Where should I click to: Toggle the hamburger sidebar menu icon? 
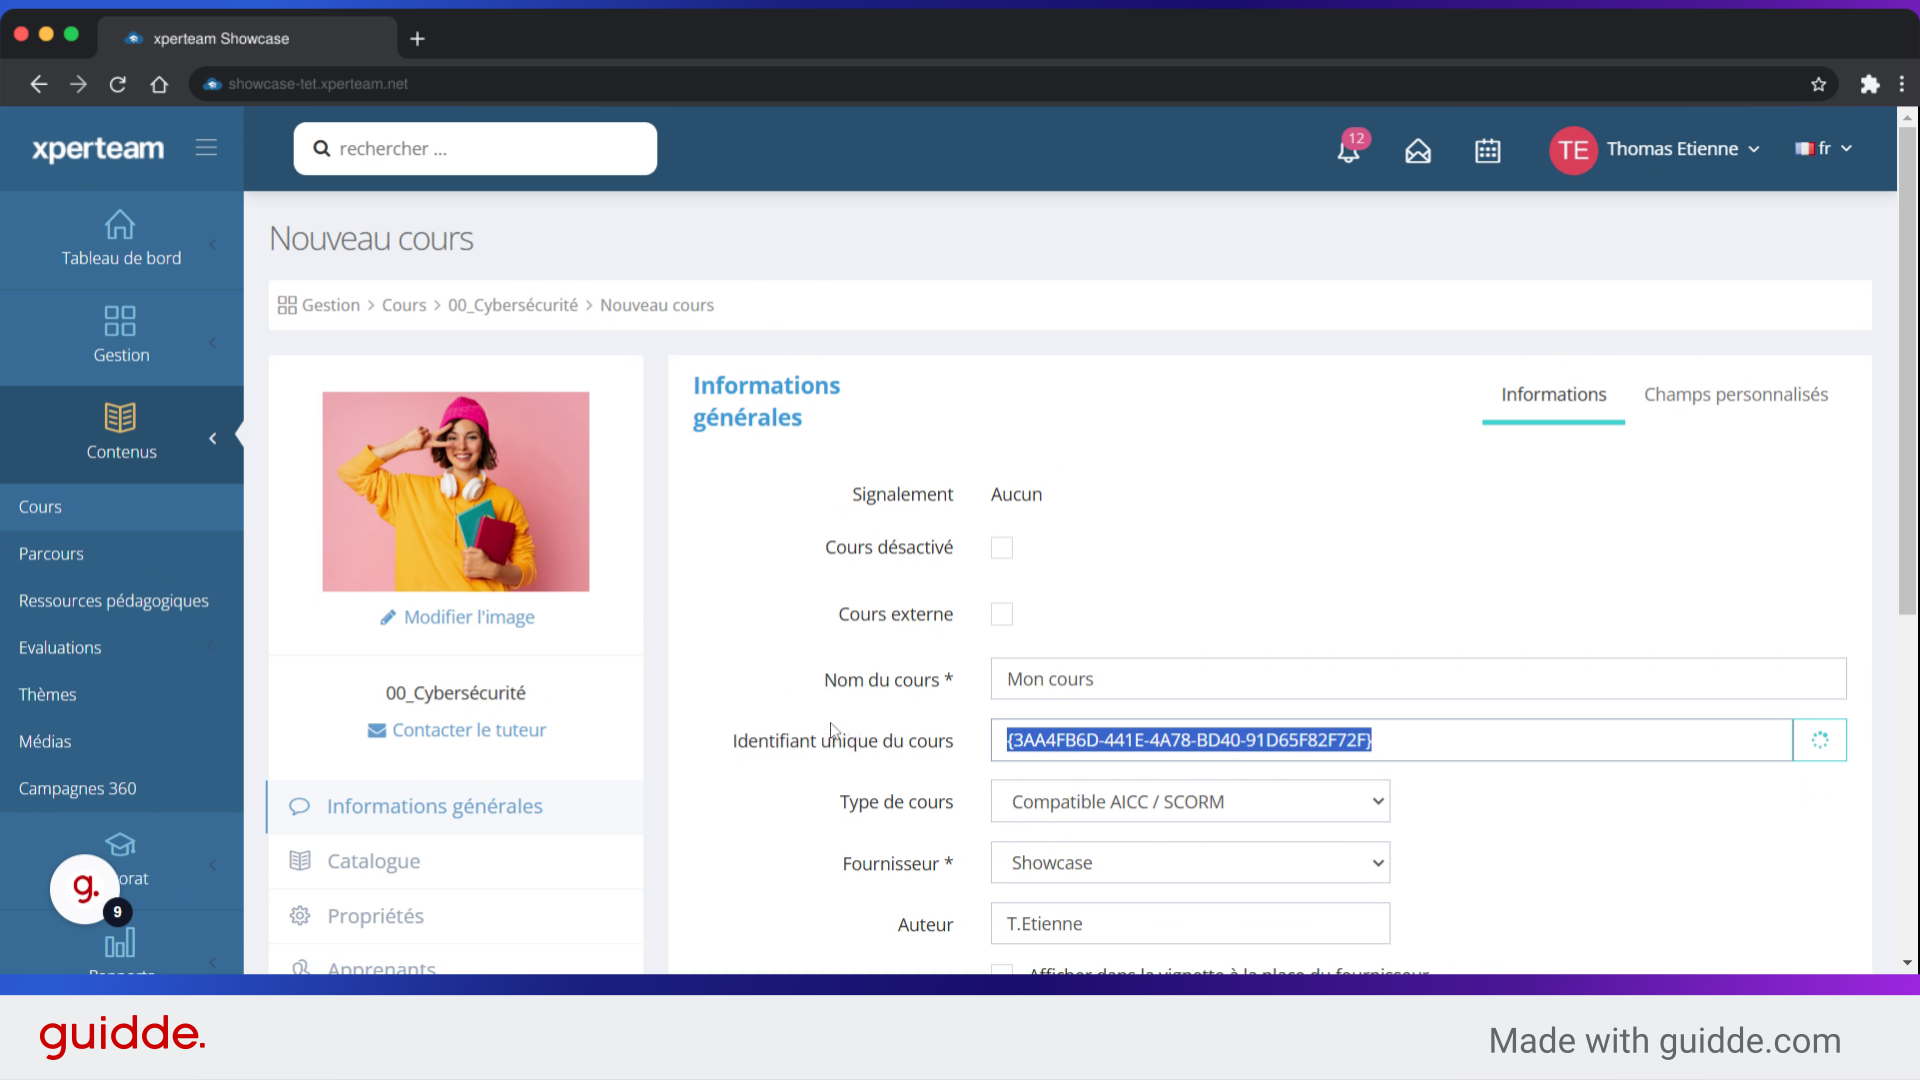[x=206, y=148]
